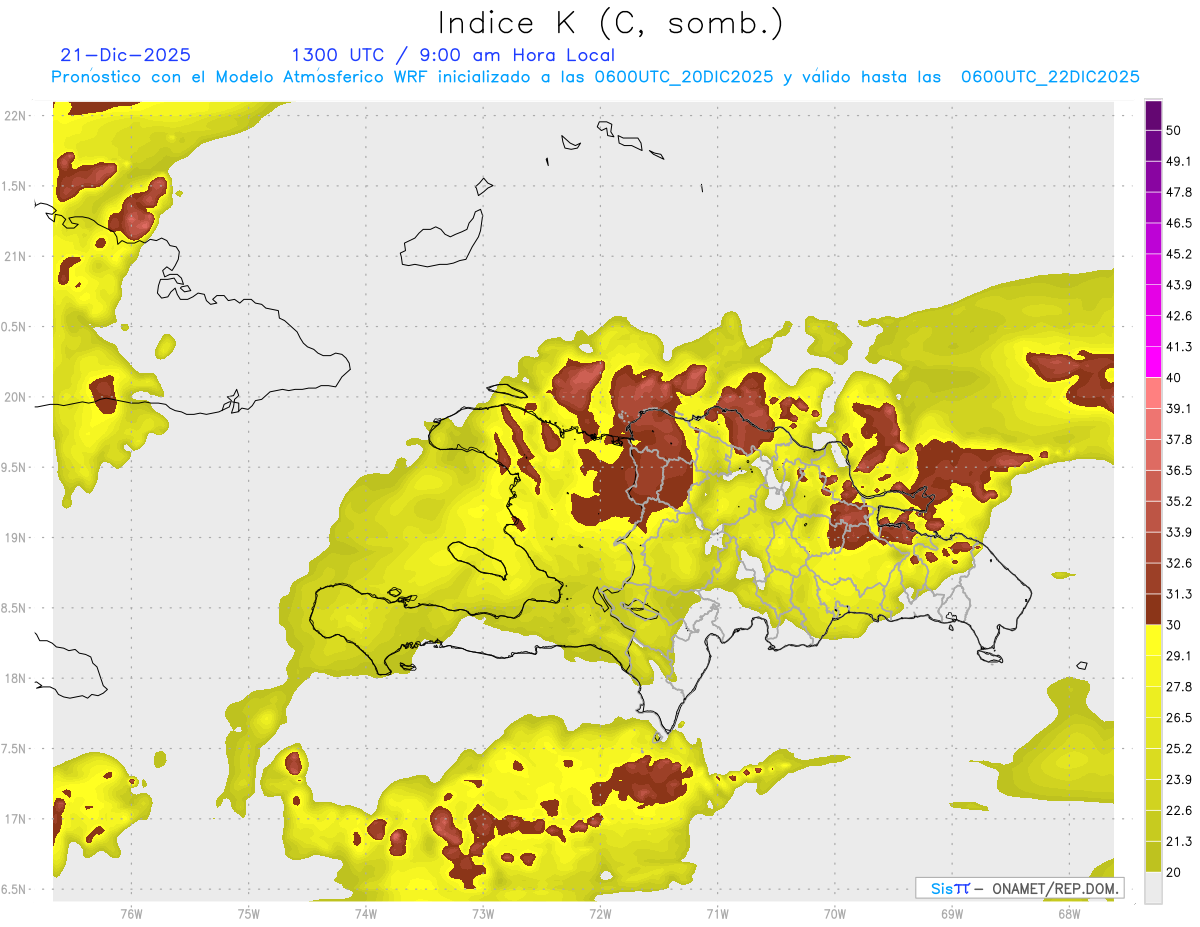Click the "26.5" value on the color scale
The image size is (1200, 927).
[1179, 718]
